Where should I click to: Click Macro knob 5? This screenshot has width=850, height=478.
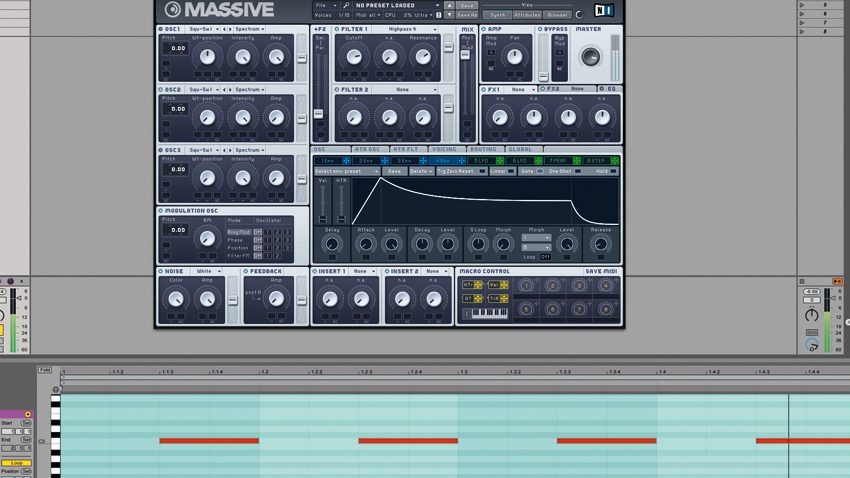coord(525,309)
